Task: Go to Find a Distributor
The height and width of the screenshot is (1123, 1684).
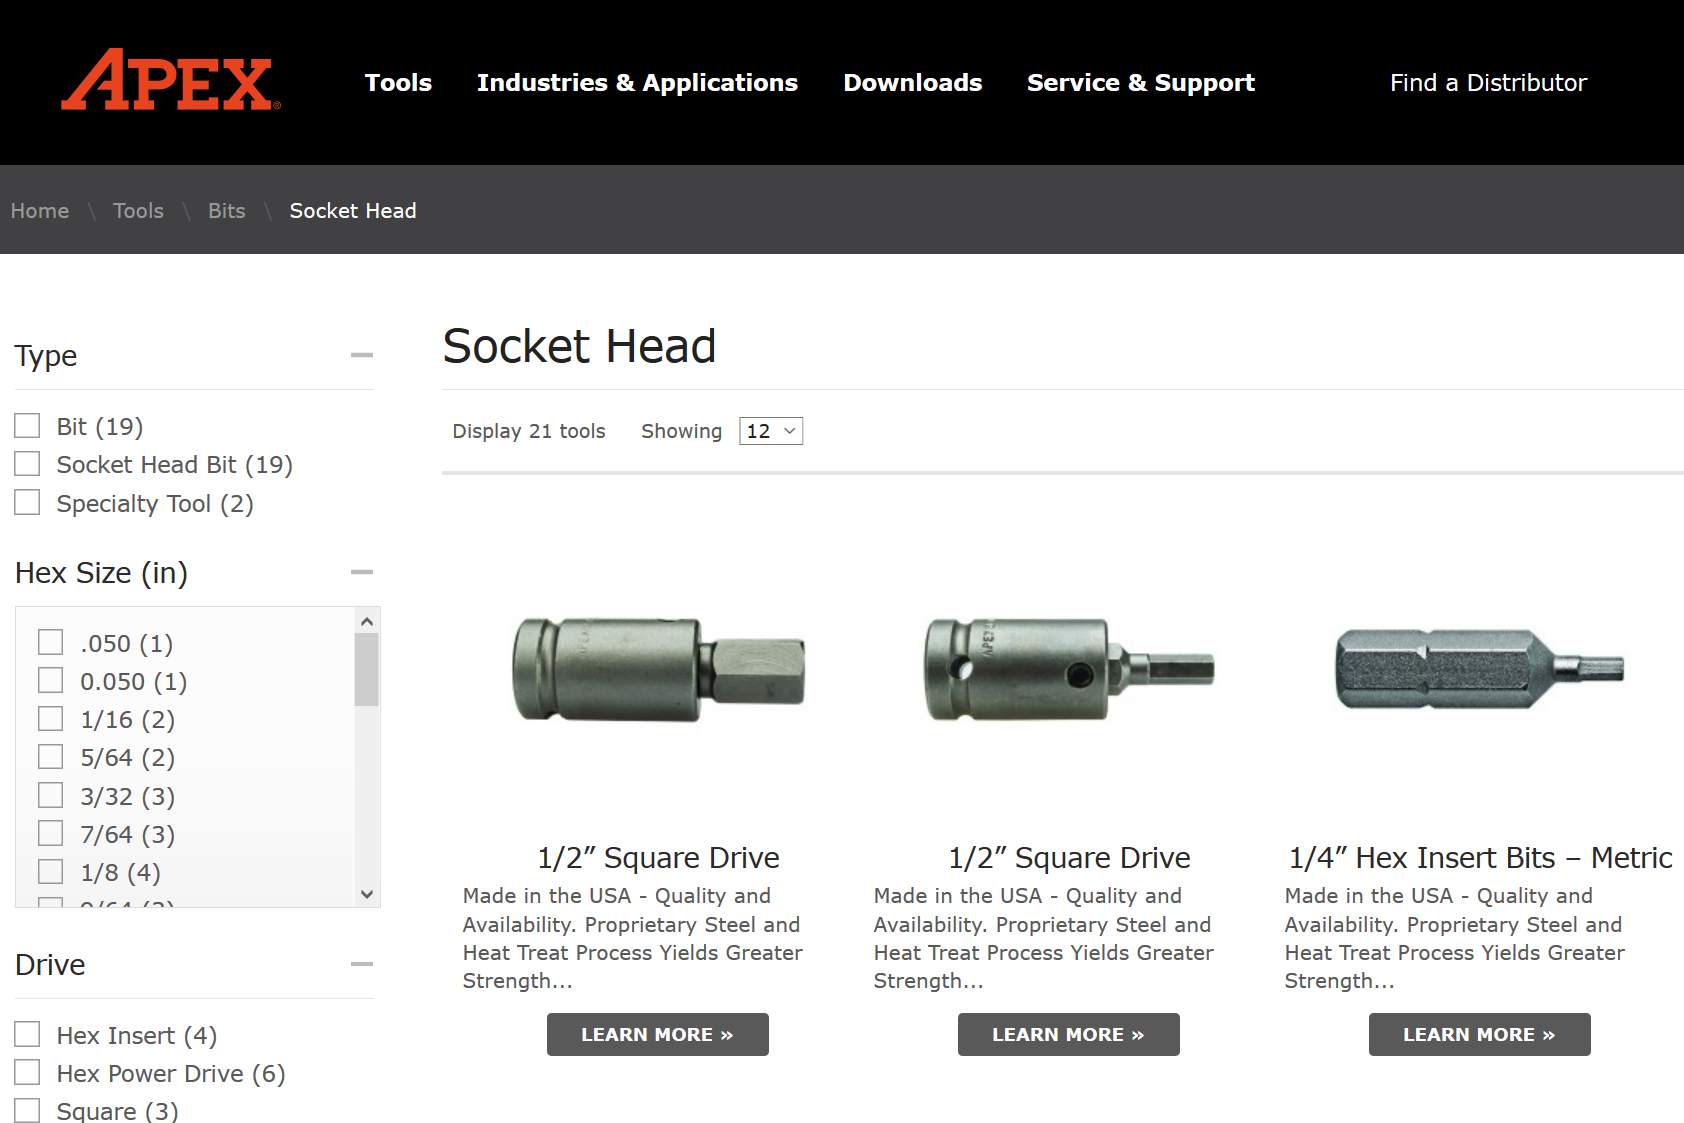Action: [x=1488, y=83]
